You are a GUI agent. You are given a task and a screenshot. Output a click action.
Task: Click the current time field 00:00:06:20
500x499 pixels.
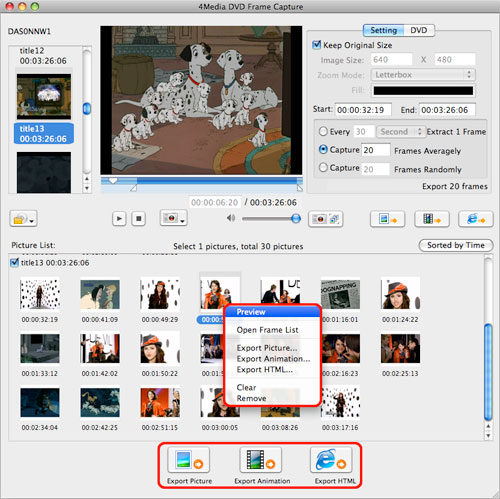pyautogui.click(x=214, y=202)
